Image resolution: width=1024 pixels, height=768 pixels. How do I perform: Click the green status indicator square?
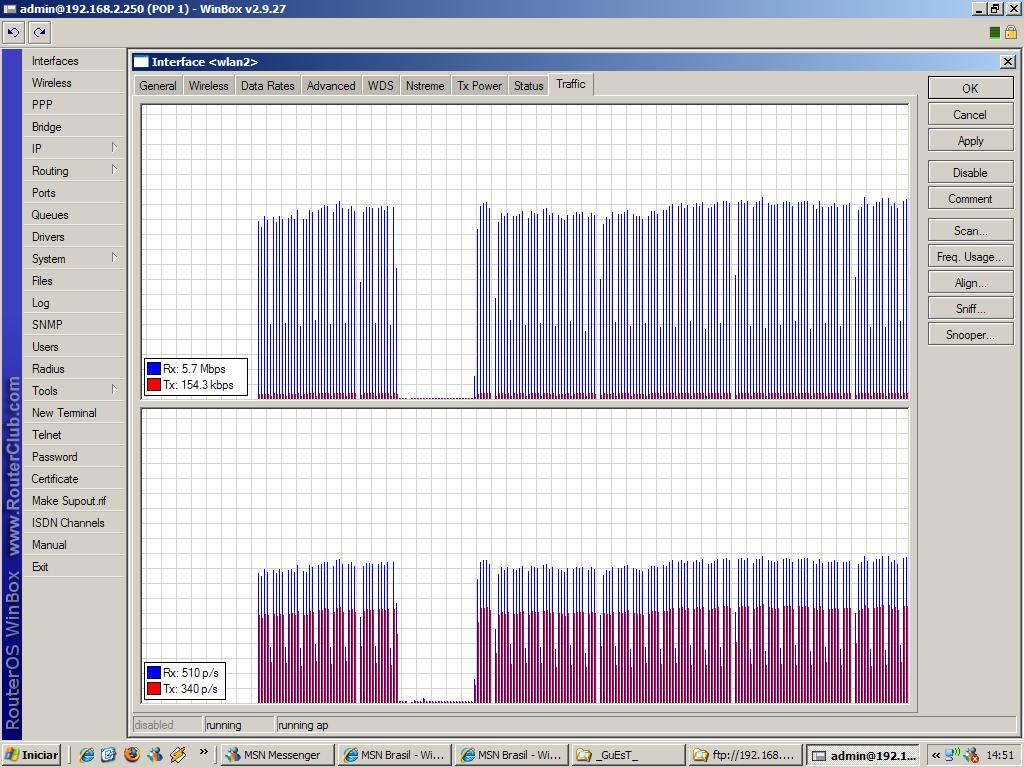tap(995, 32)
